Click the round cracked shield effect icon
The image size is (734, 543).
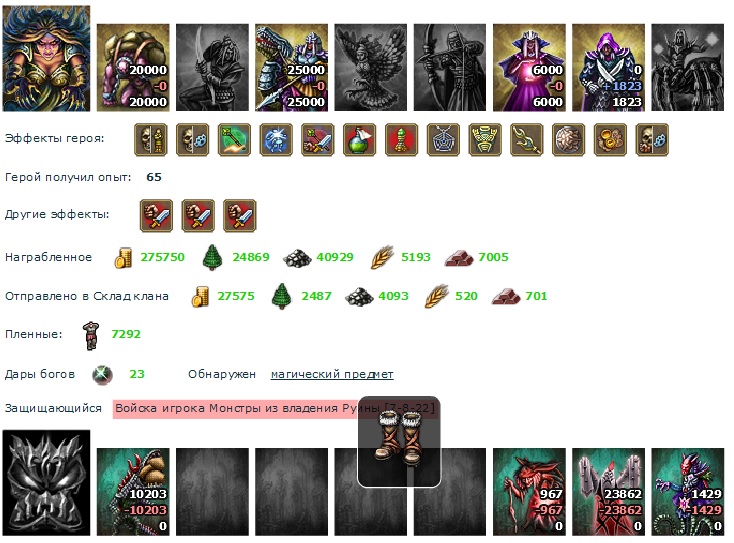568,139
